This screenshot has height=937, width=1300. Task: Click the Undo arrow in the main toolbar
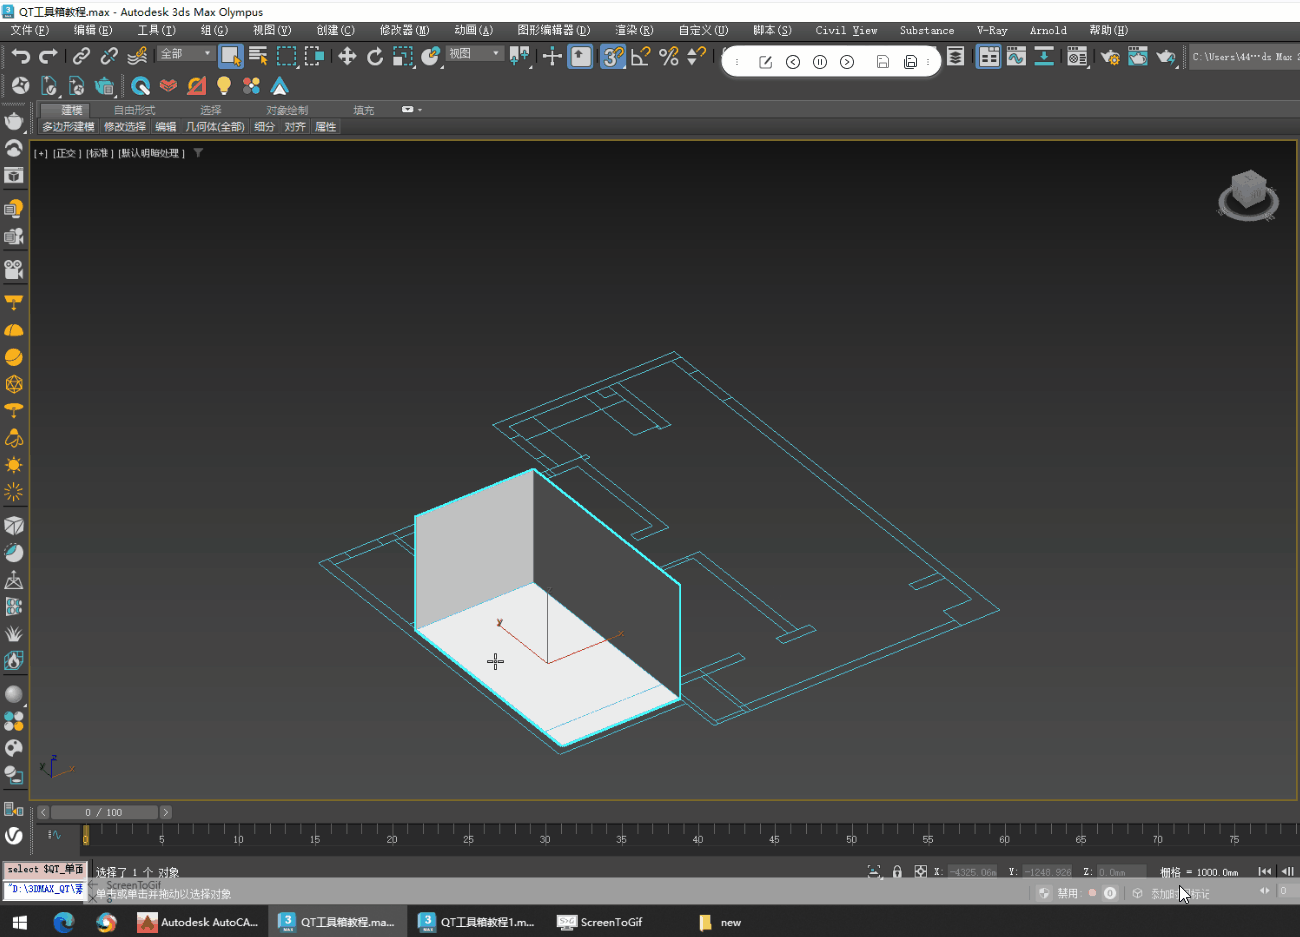tap(21, 57)
